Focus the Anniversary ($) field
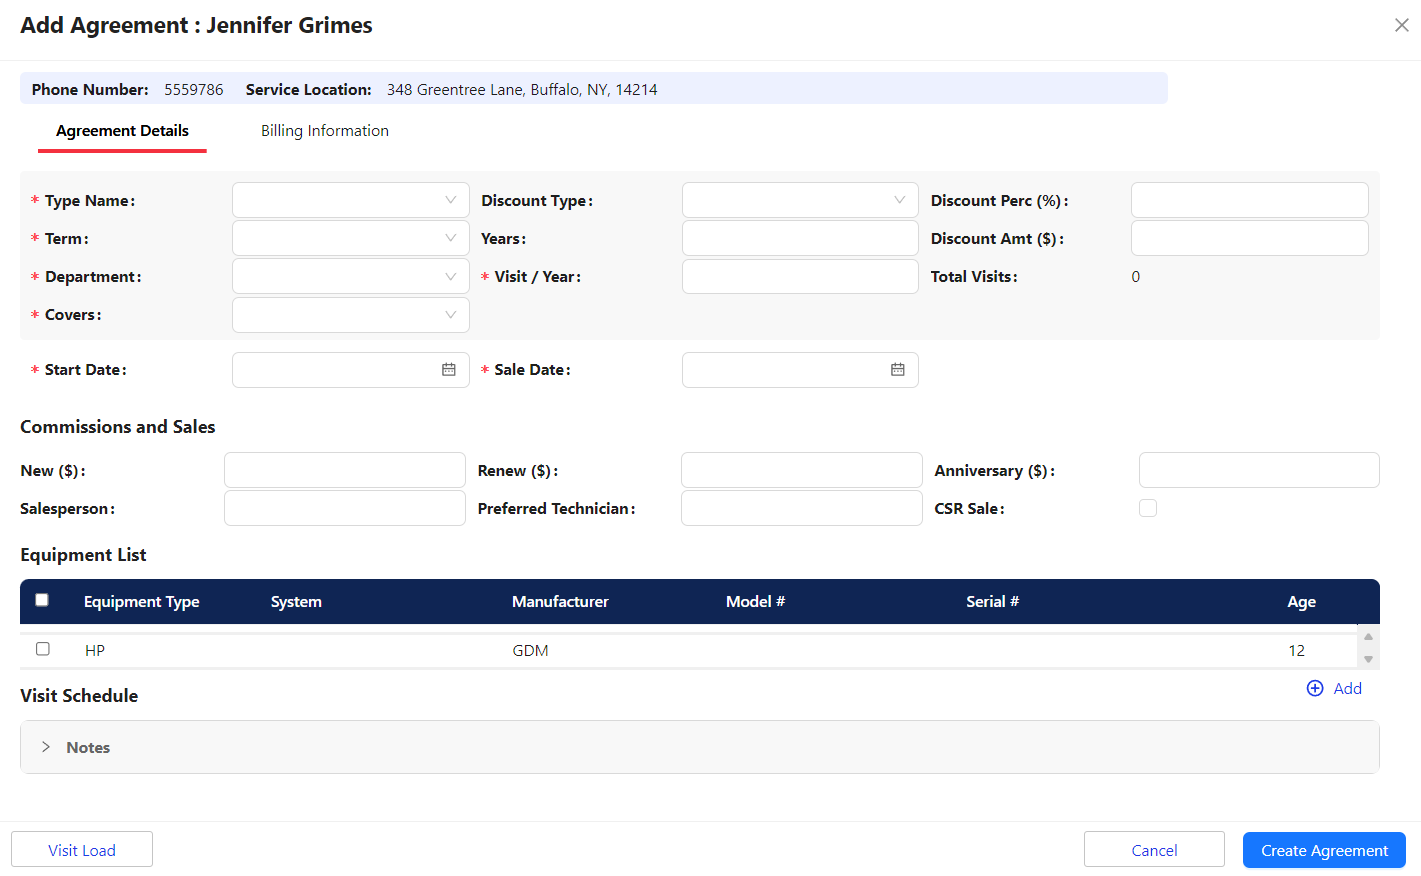 click(1259, 470)
